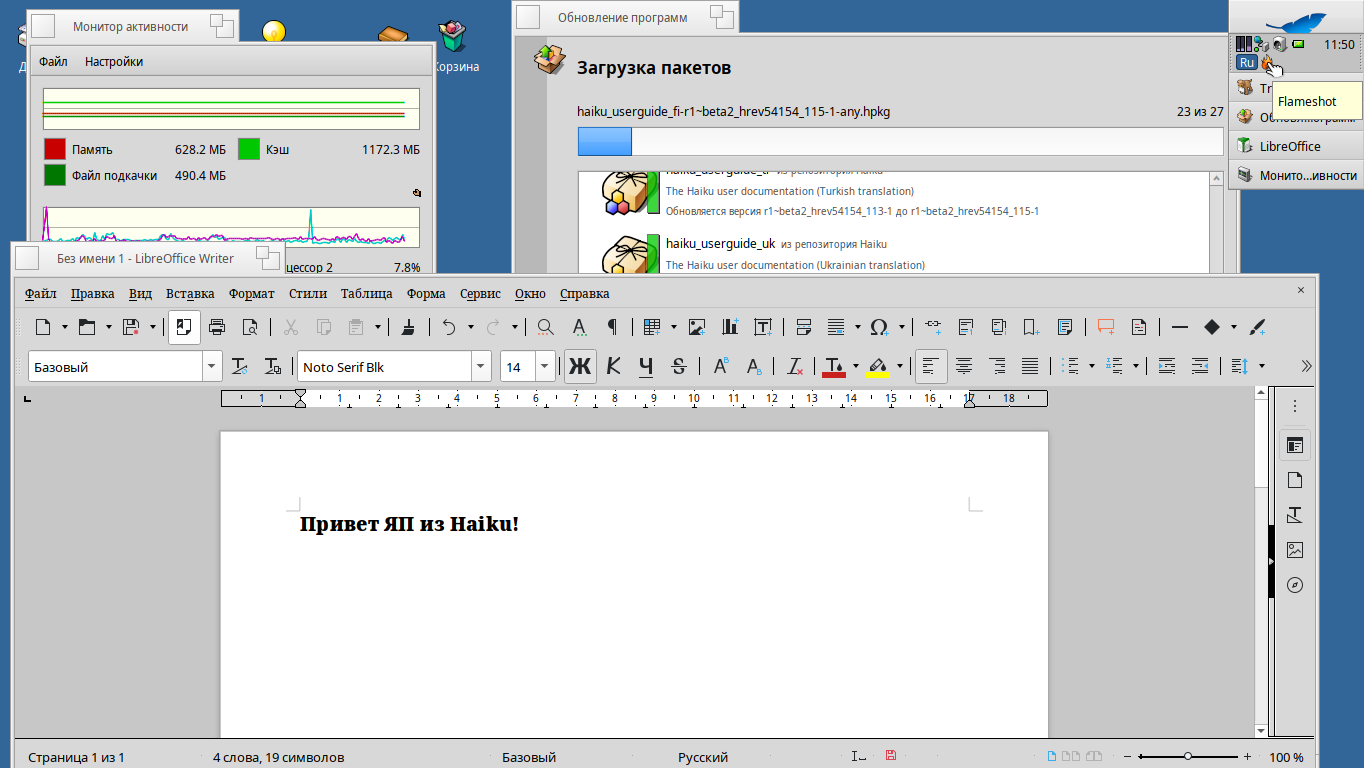Expand the paragraph style dropdown (Базовый)

[x=212, y=367]
